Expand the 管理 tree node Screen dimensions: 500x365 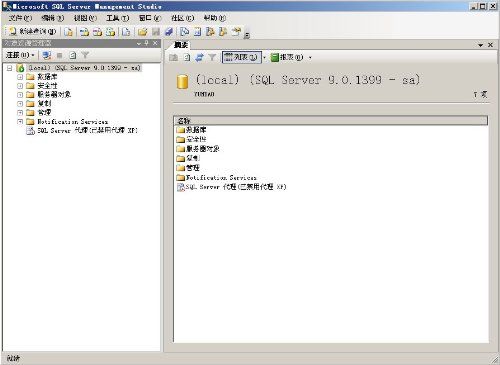click(x=20, y=113)
